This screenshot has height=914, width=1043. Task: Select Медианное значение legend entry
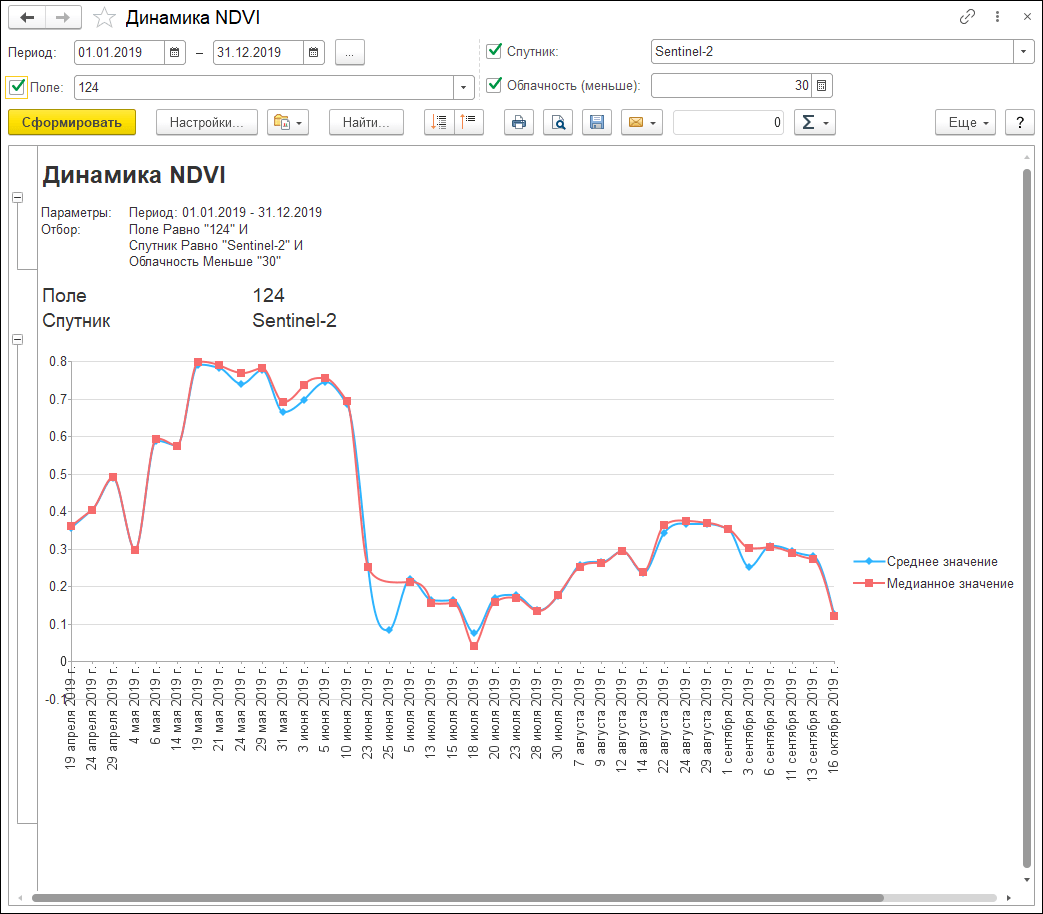(933, 583)
